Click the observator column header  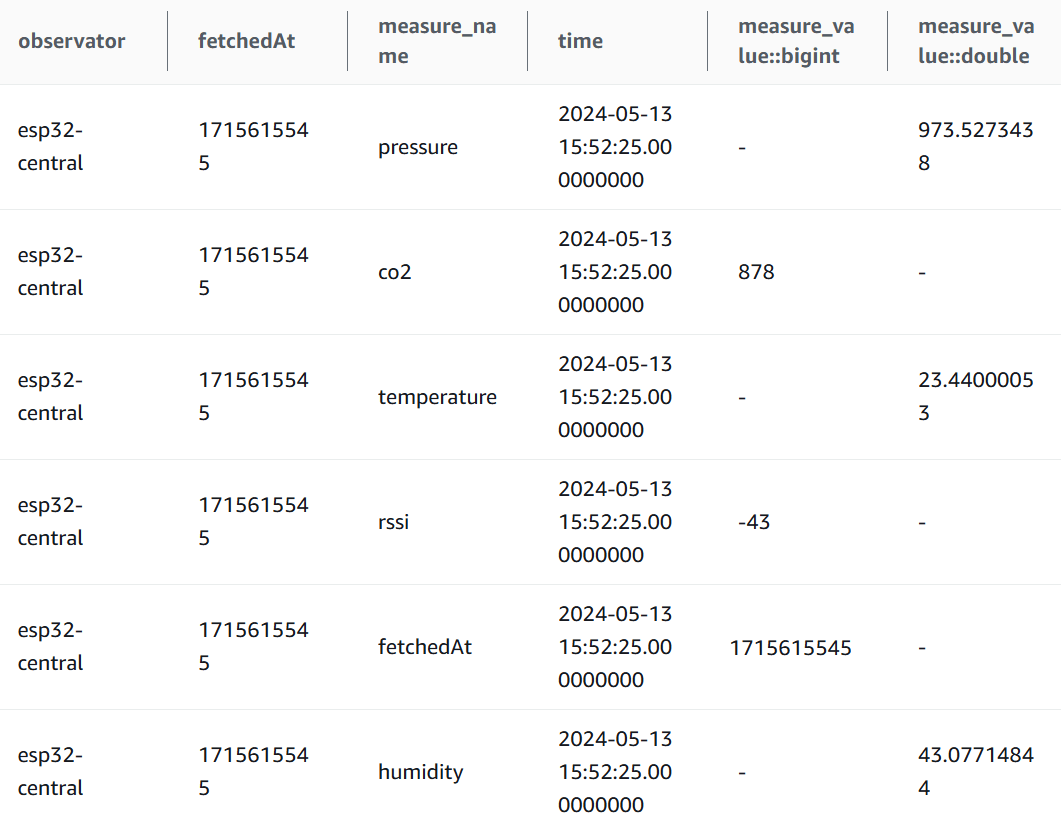pyautogui.click(x=71, y=41)
